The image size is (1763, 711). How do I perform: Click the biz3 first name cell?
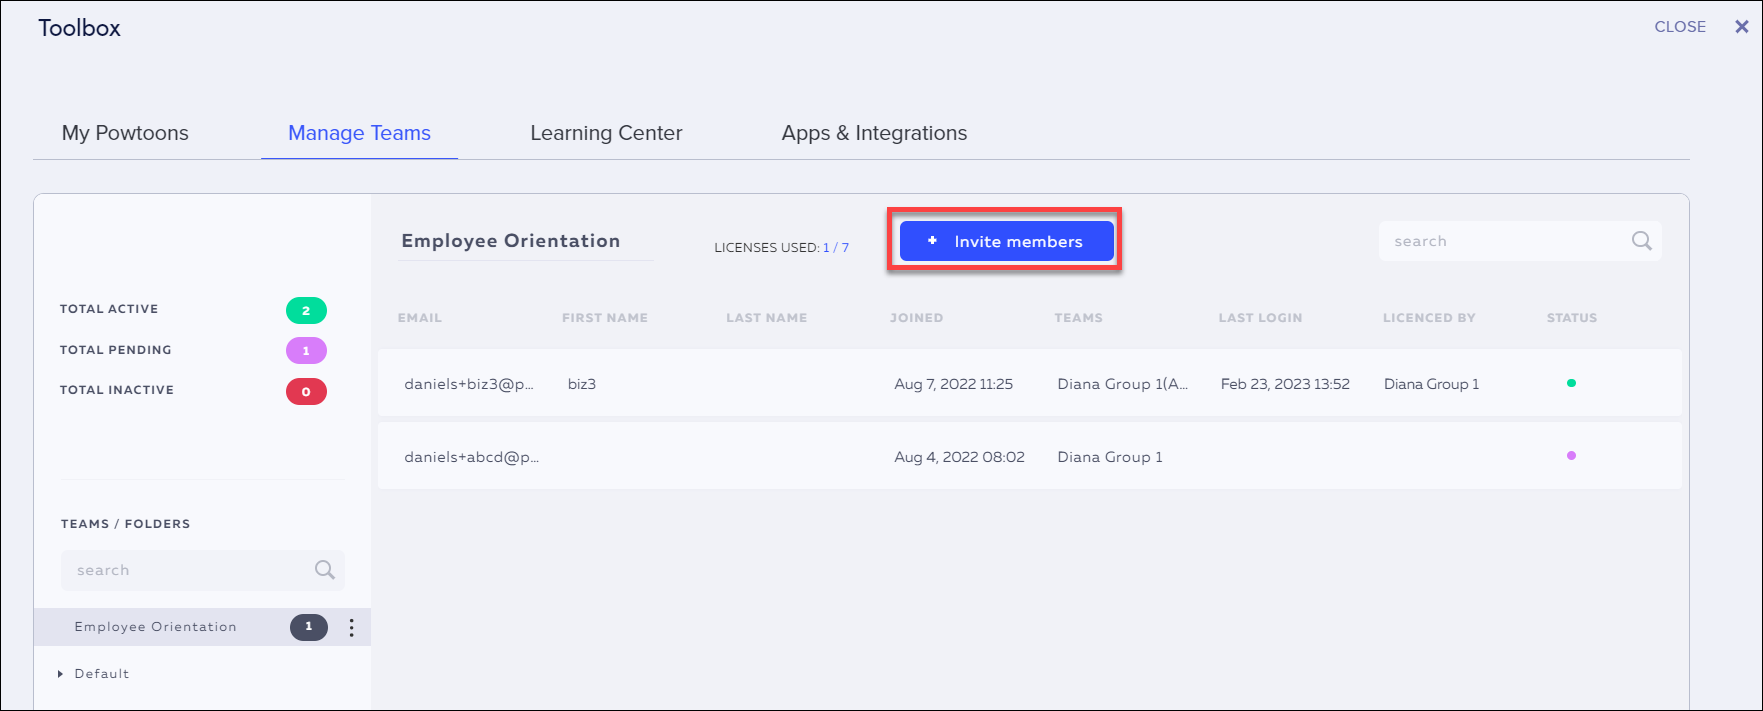point(582,384)
